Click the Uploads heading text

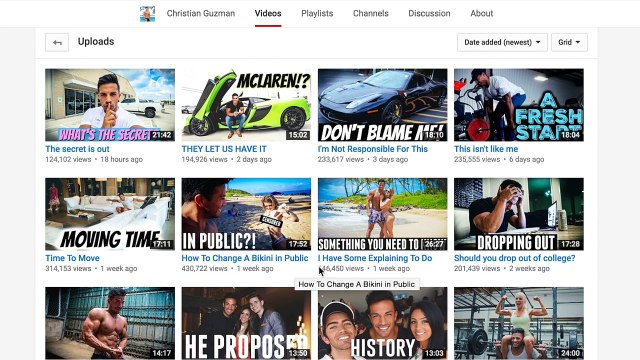pyautogui.click(x=96, y=42)
